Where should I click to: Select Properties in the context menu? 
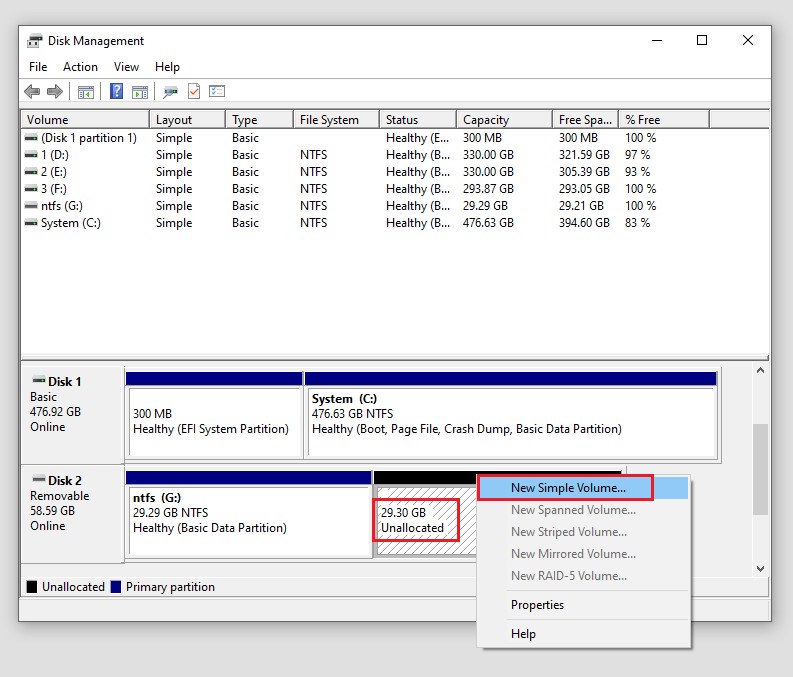point(537,605)
